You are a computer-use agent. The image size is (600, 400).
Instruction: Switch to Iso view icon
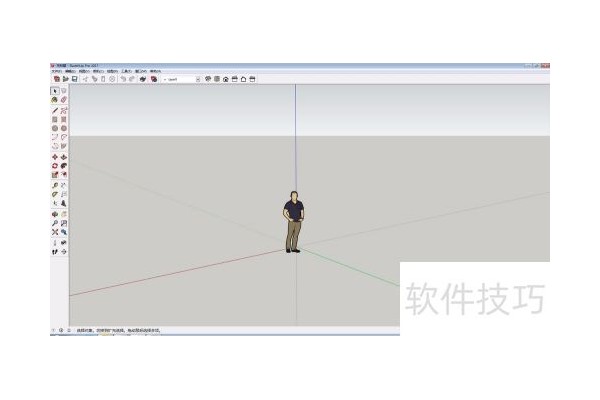pyautogui.click(x=208, y=79)
